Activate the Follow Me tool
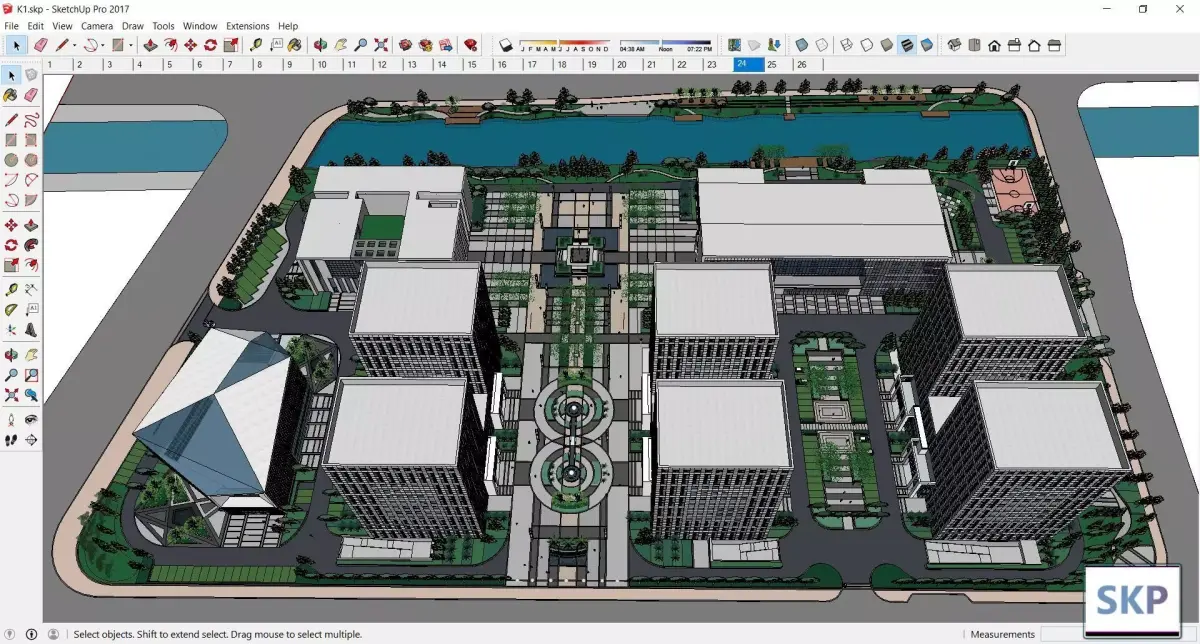1200x644 pixels. click(31, 245)
